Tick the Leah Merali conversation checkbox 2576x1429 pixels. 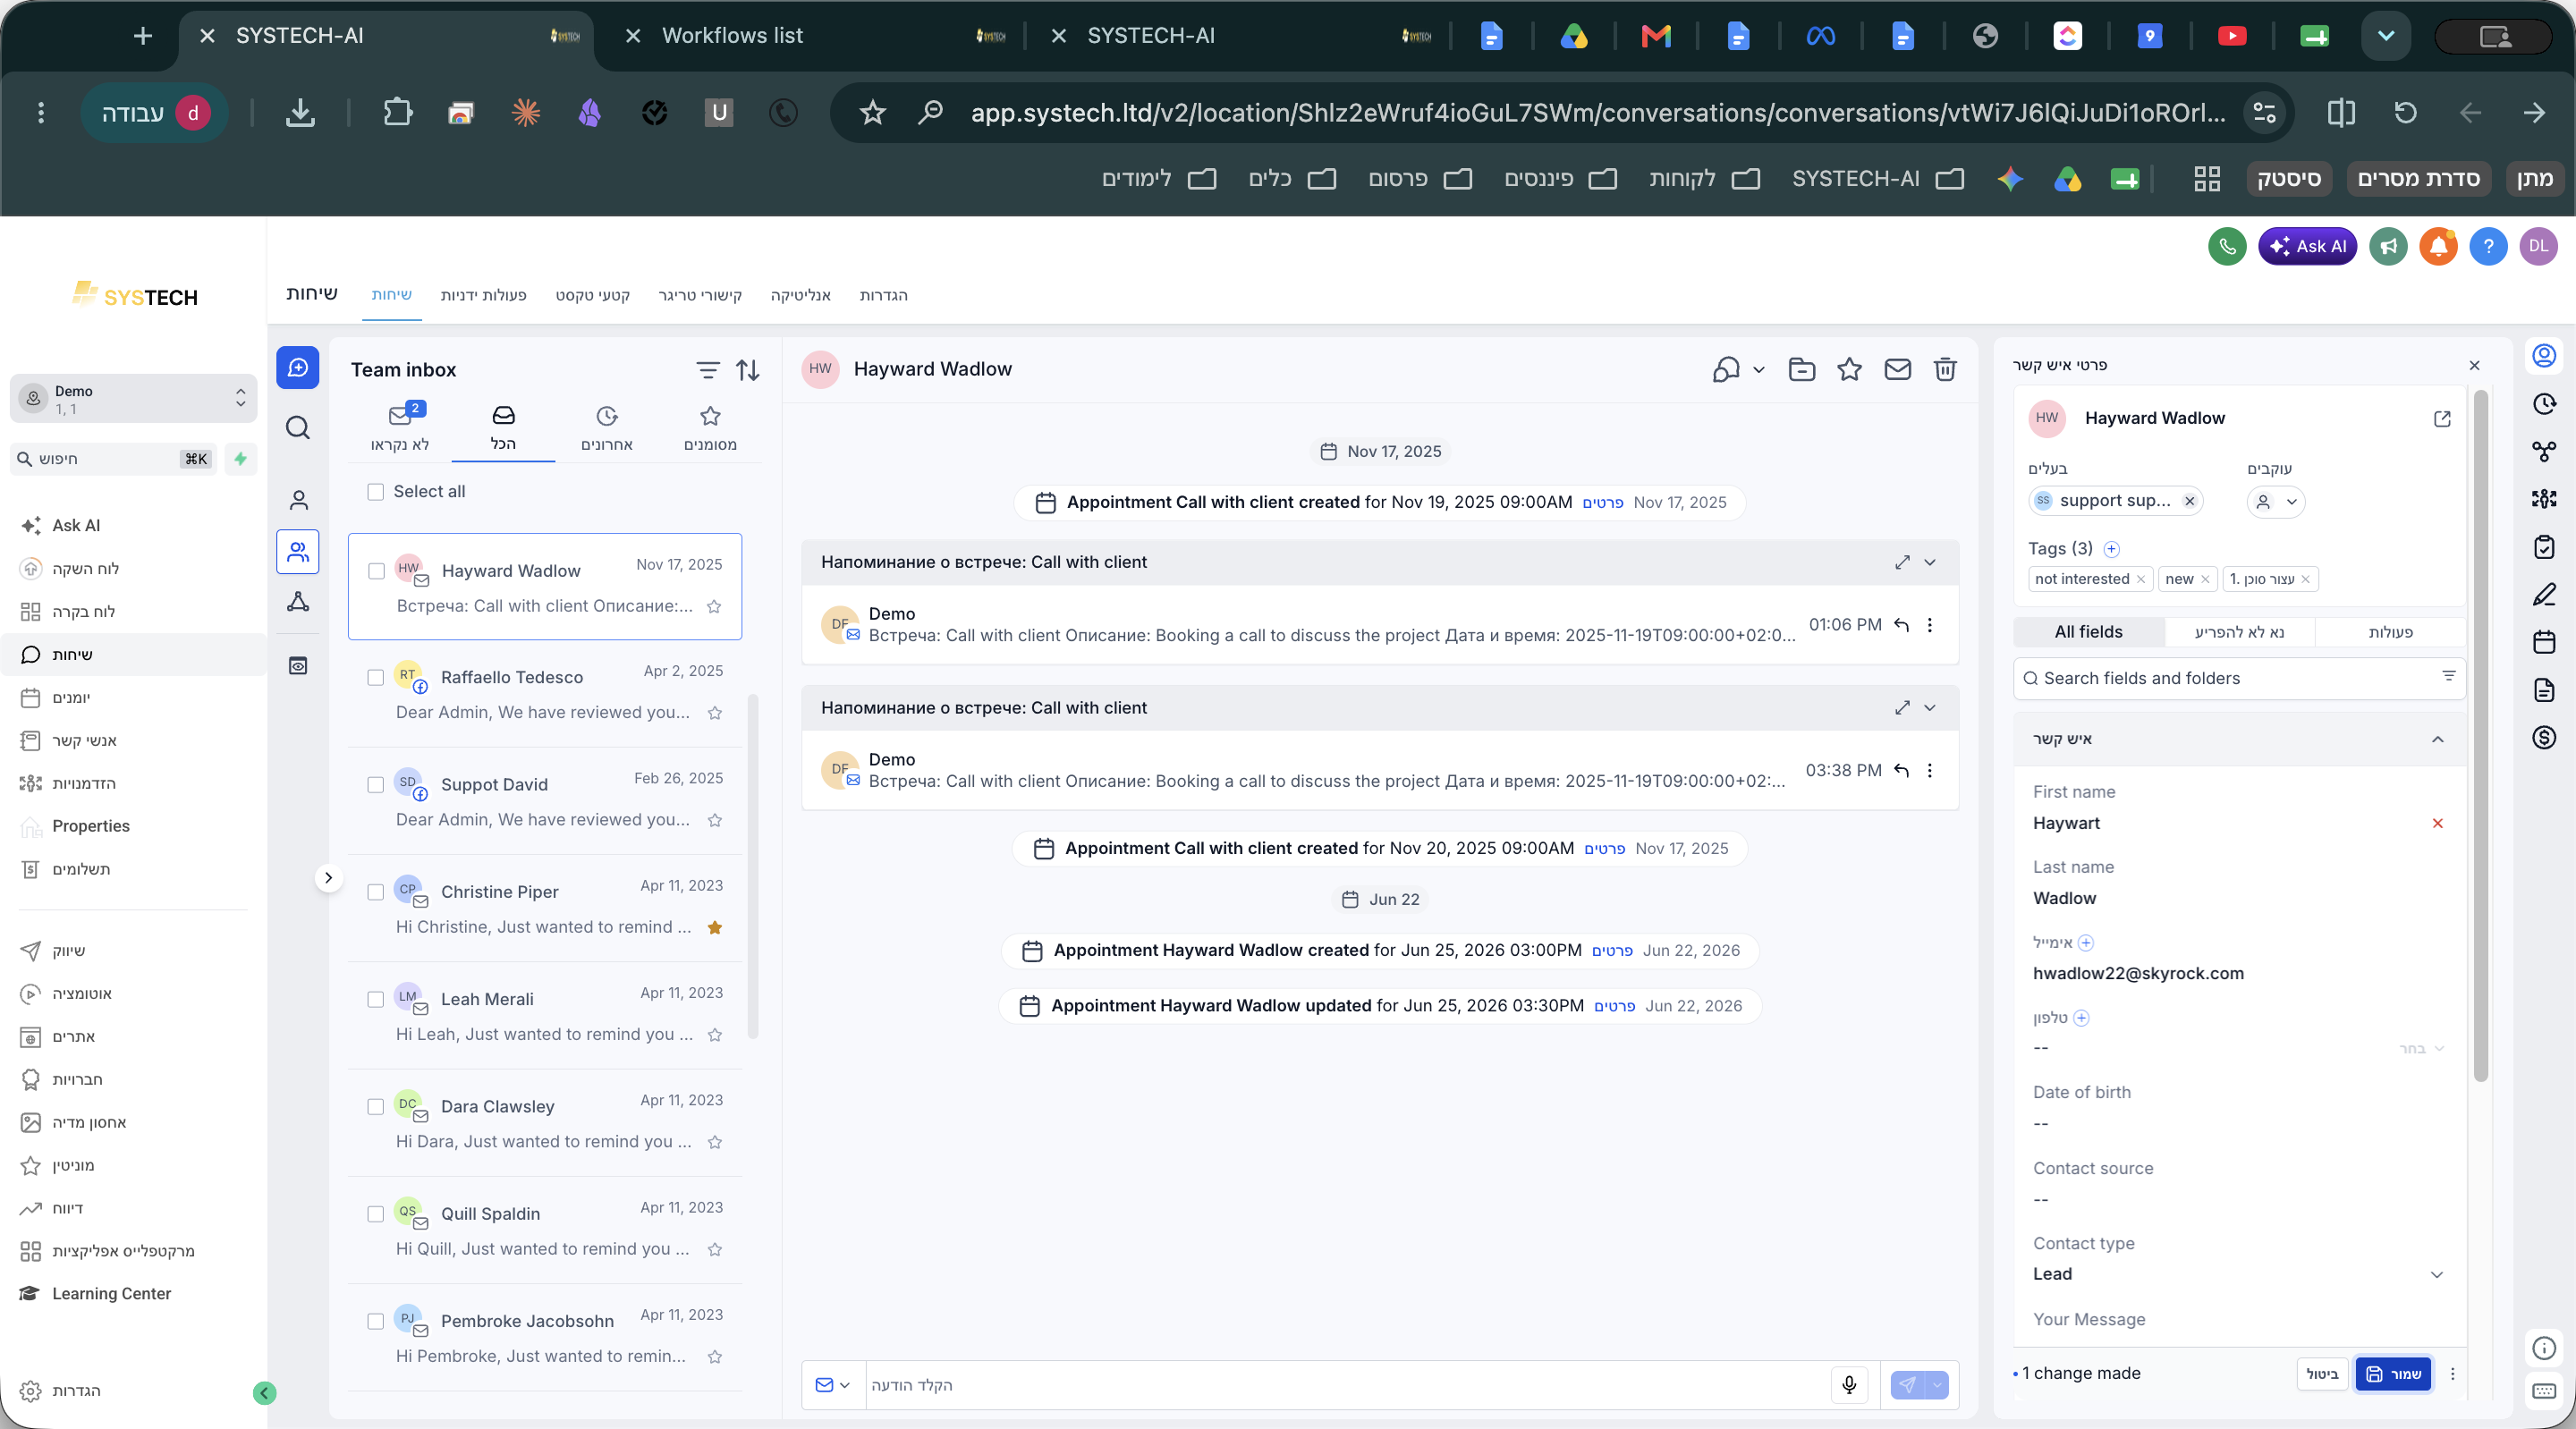click(x=375, y=999)
